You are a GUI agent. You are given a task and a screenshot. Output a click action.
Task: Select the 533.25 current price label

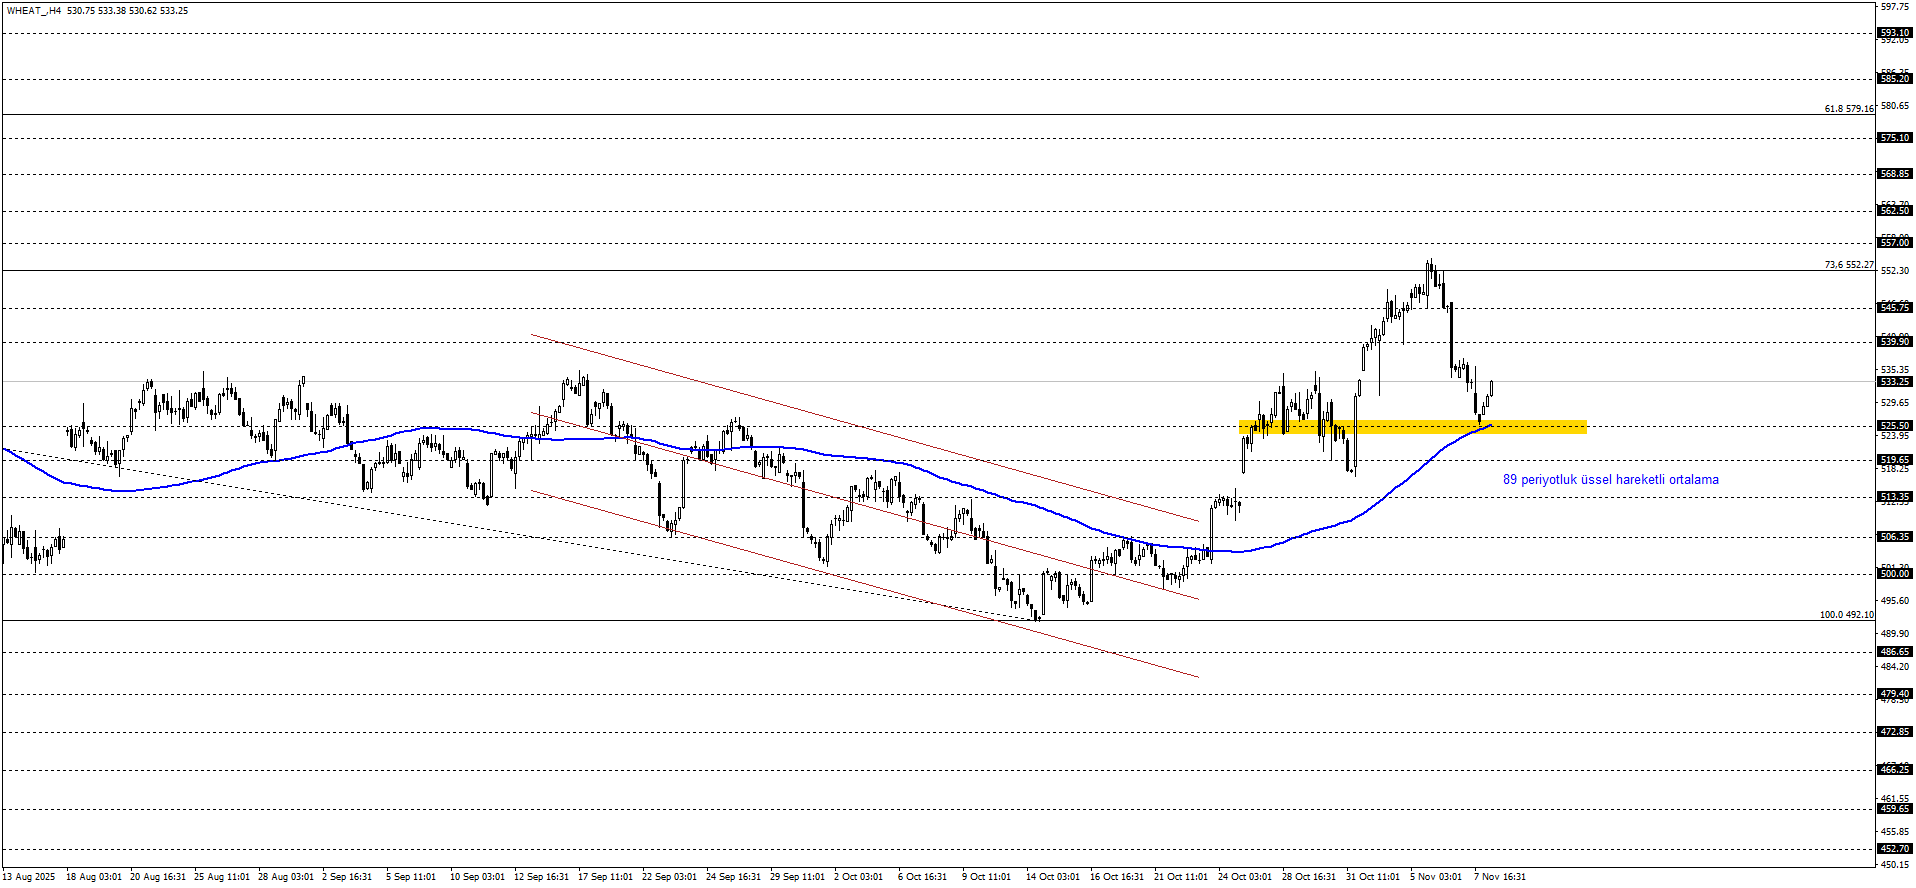(1894, 382)
